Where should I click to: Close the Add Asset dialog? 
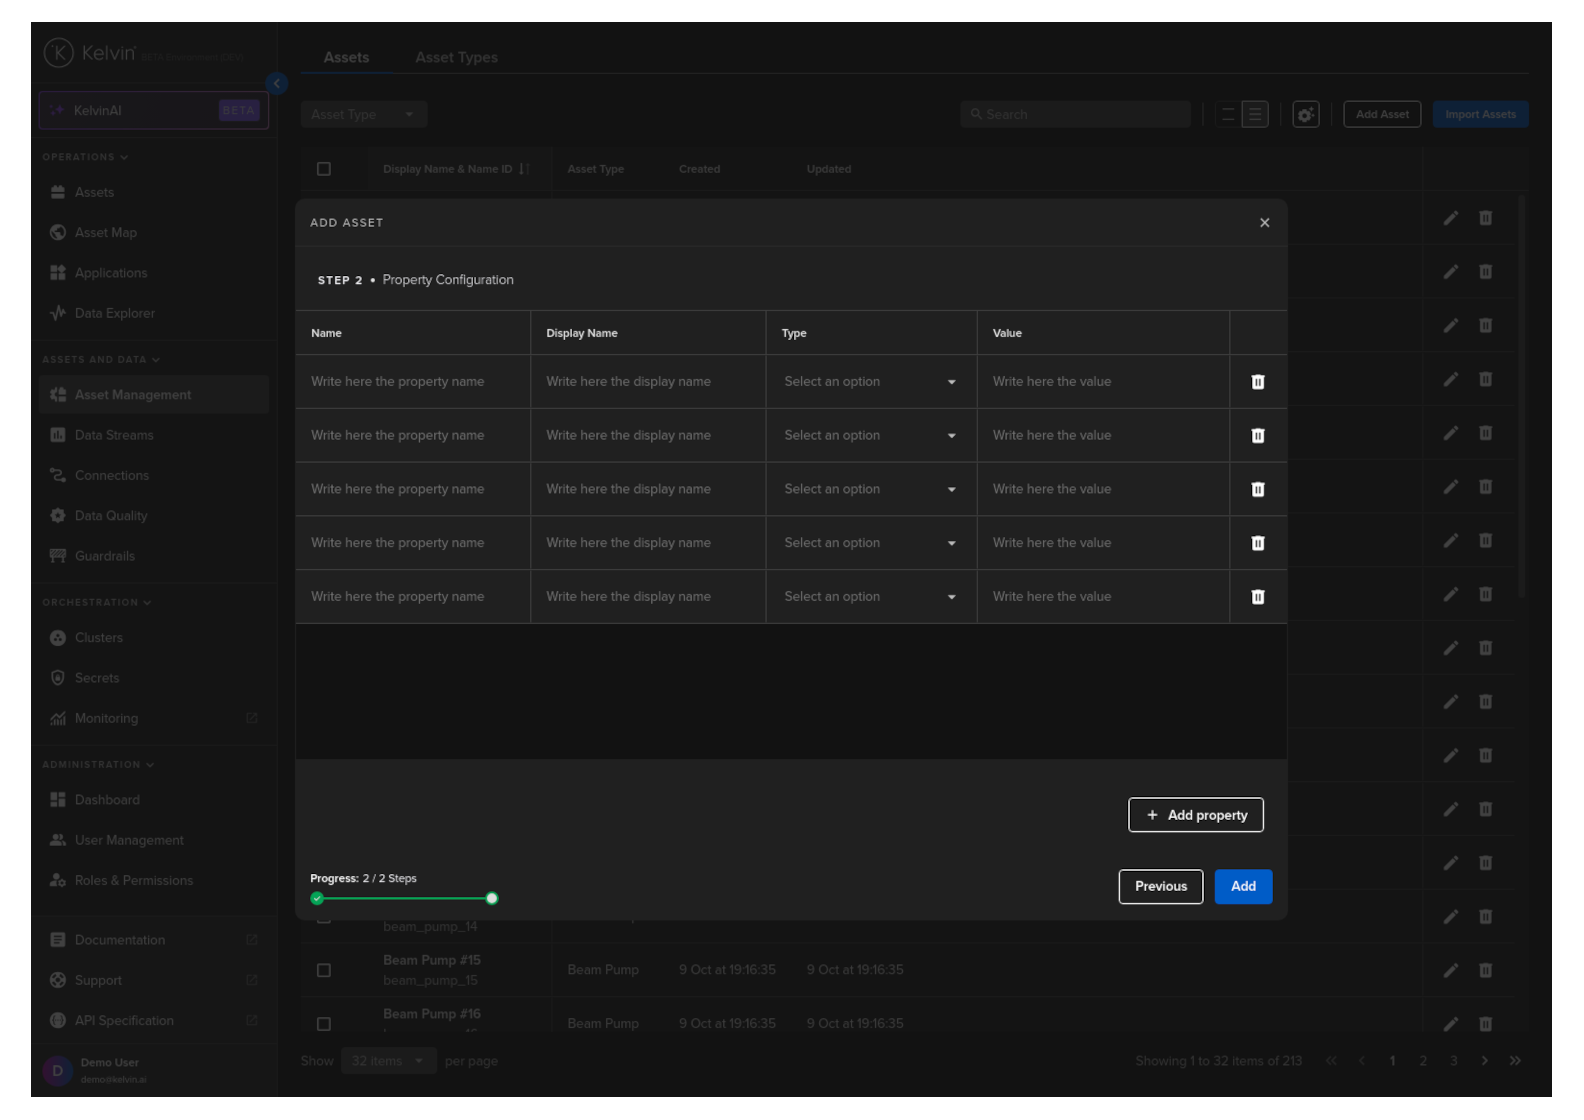point(1264,223)
